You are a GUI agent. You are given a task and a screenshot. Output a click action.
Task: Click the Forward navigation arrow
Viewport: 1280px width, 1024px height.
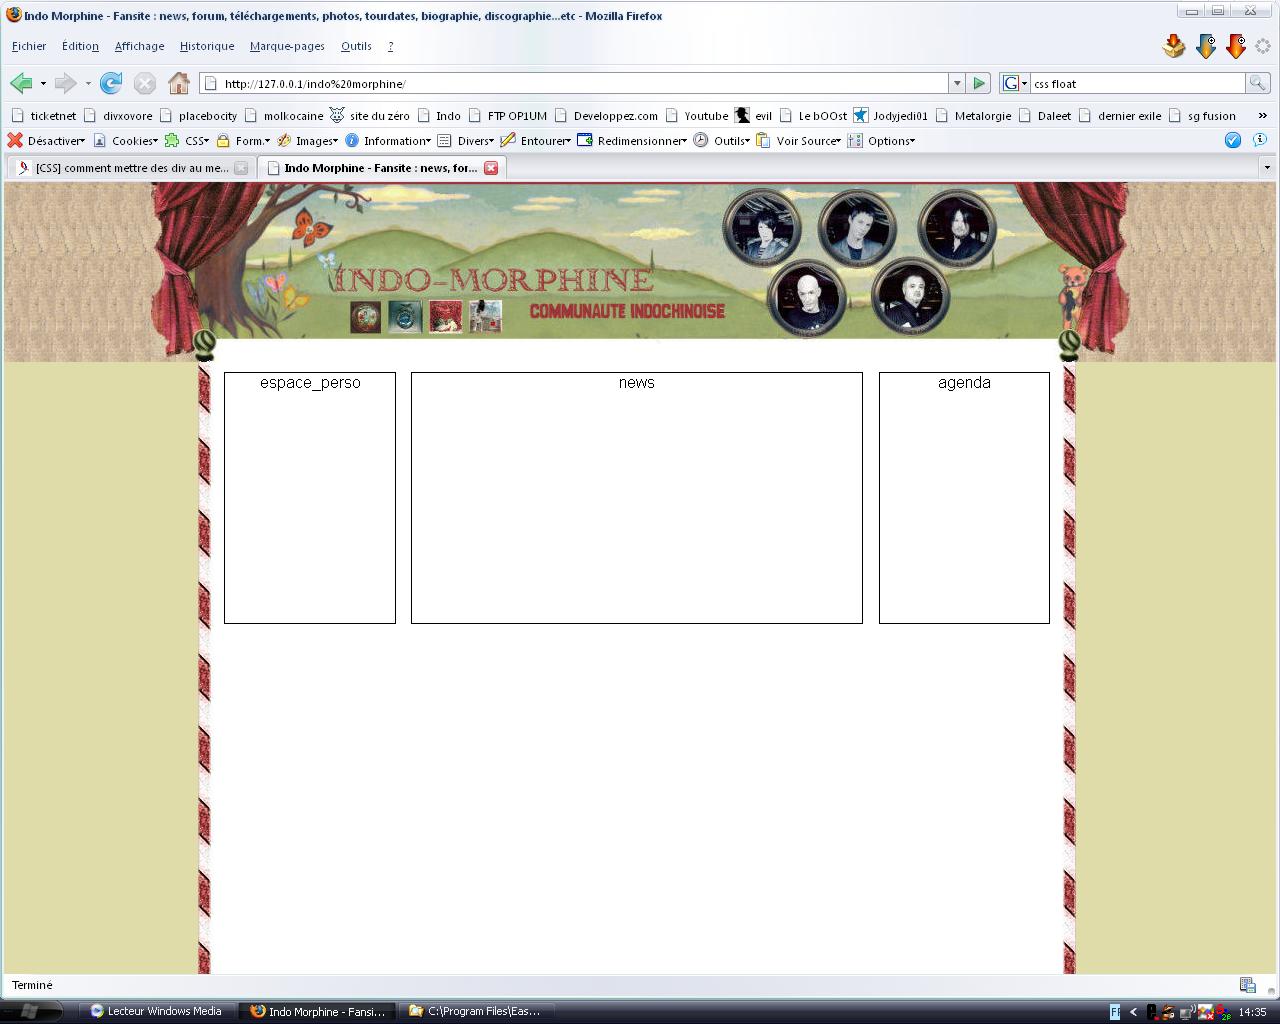point(65,83)
